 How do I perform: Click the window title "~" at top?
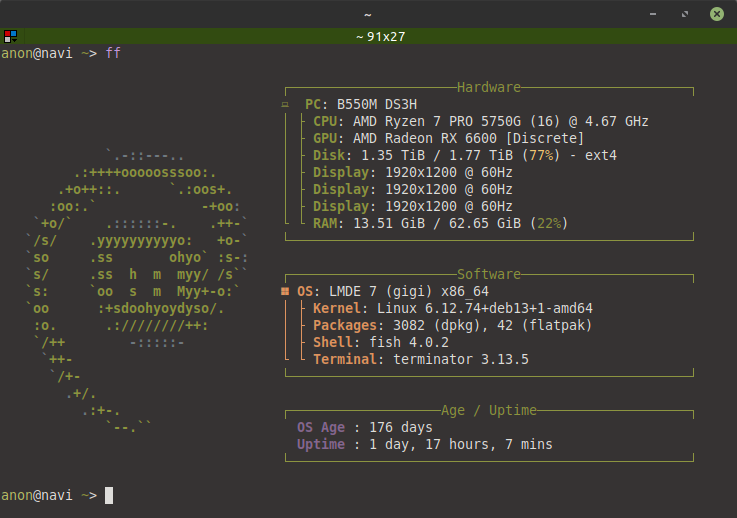[x=368, y=15]
